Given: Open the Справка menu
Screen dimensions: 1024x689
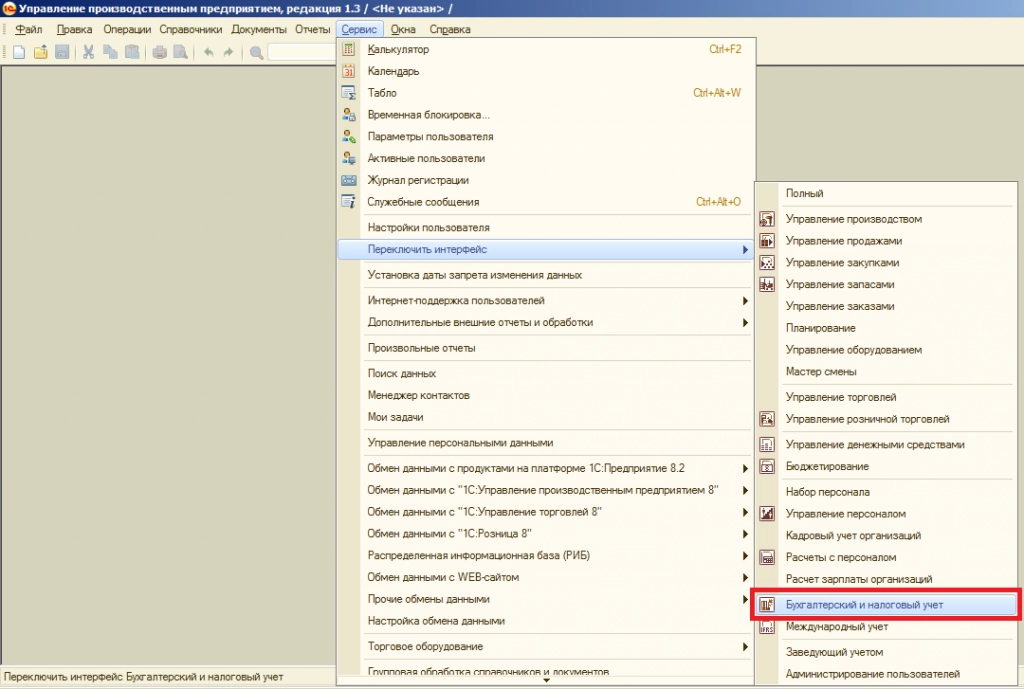Looking at the screenshot, I should pos(450,29).
